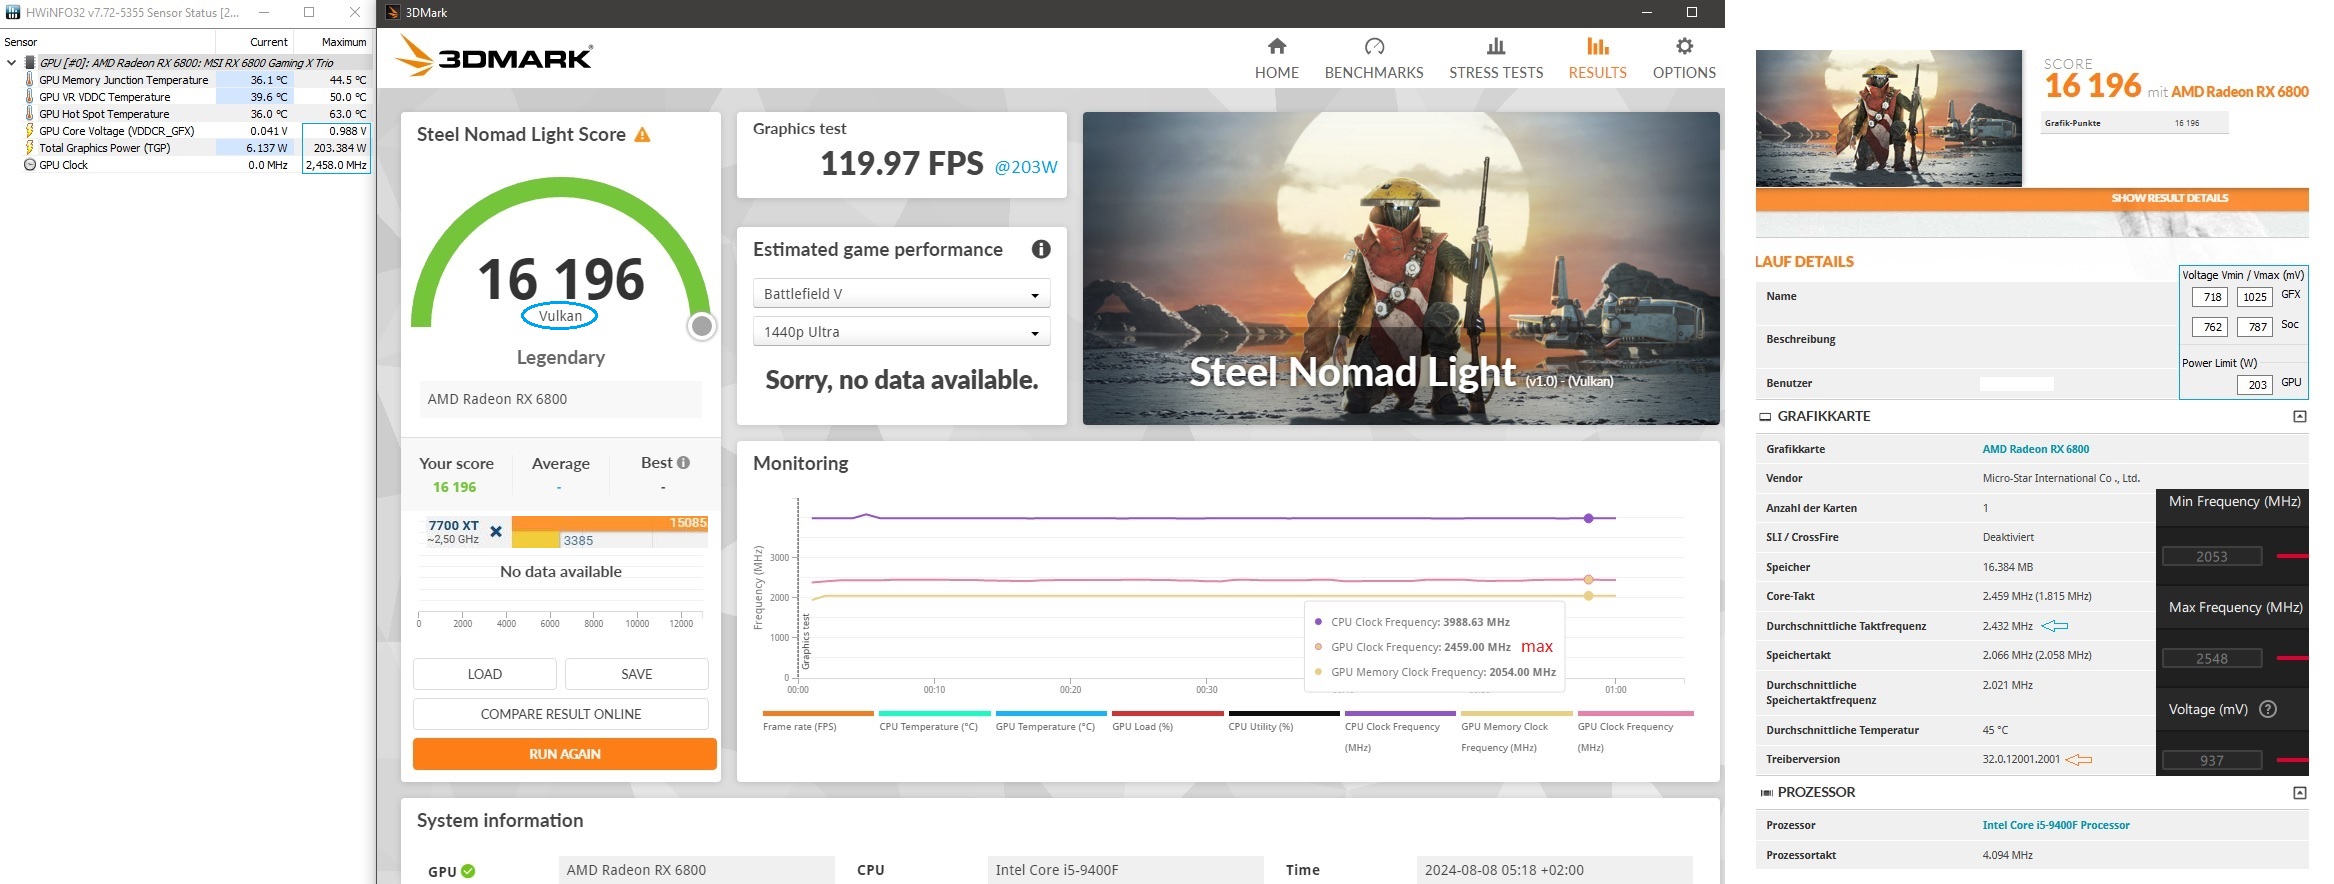The height and width of the screenshot is (884, 2334).
Task: Click the info icon beside Best score
Action: pos(683,462)
